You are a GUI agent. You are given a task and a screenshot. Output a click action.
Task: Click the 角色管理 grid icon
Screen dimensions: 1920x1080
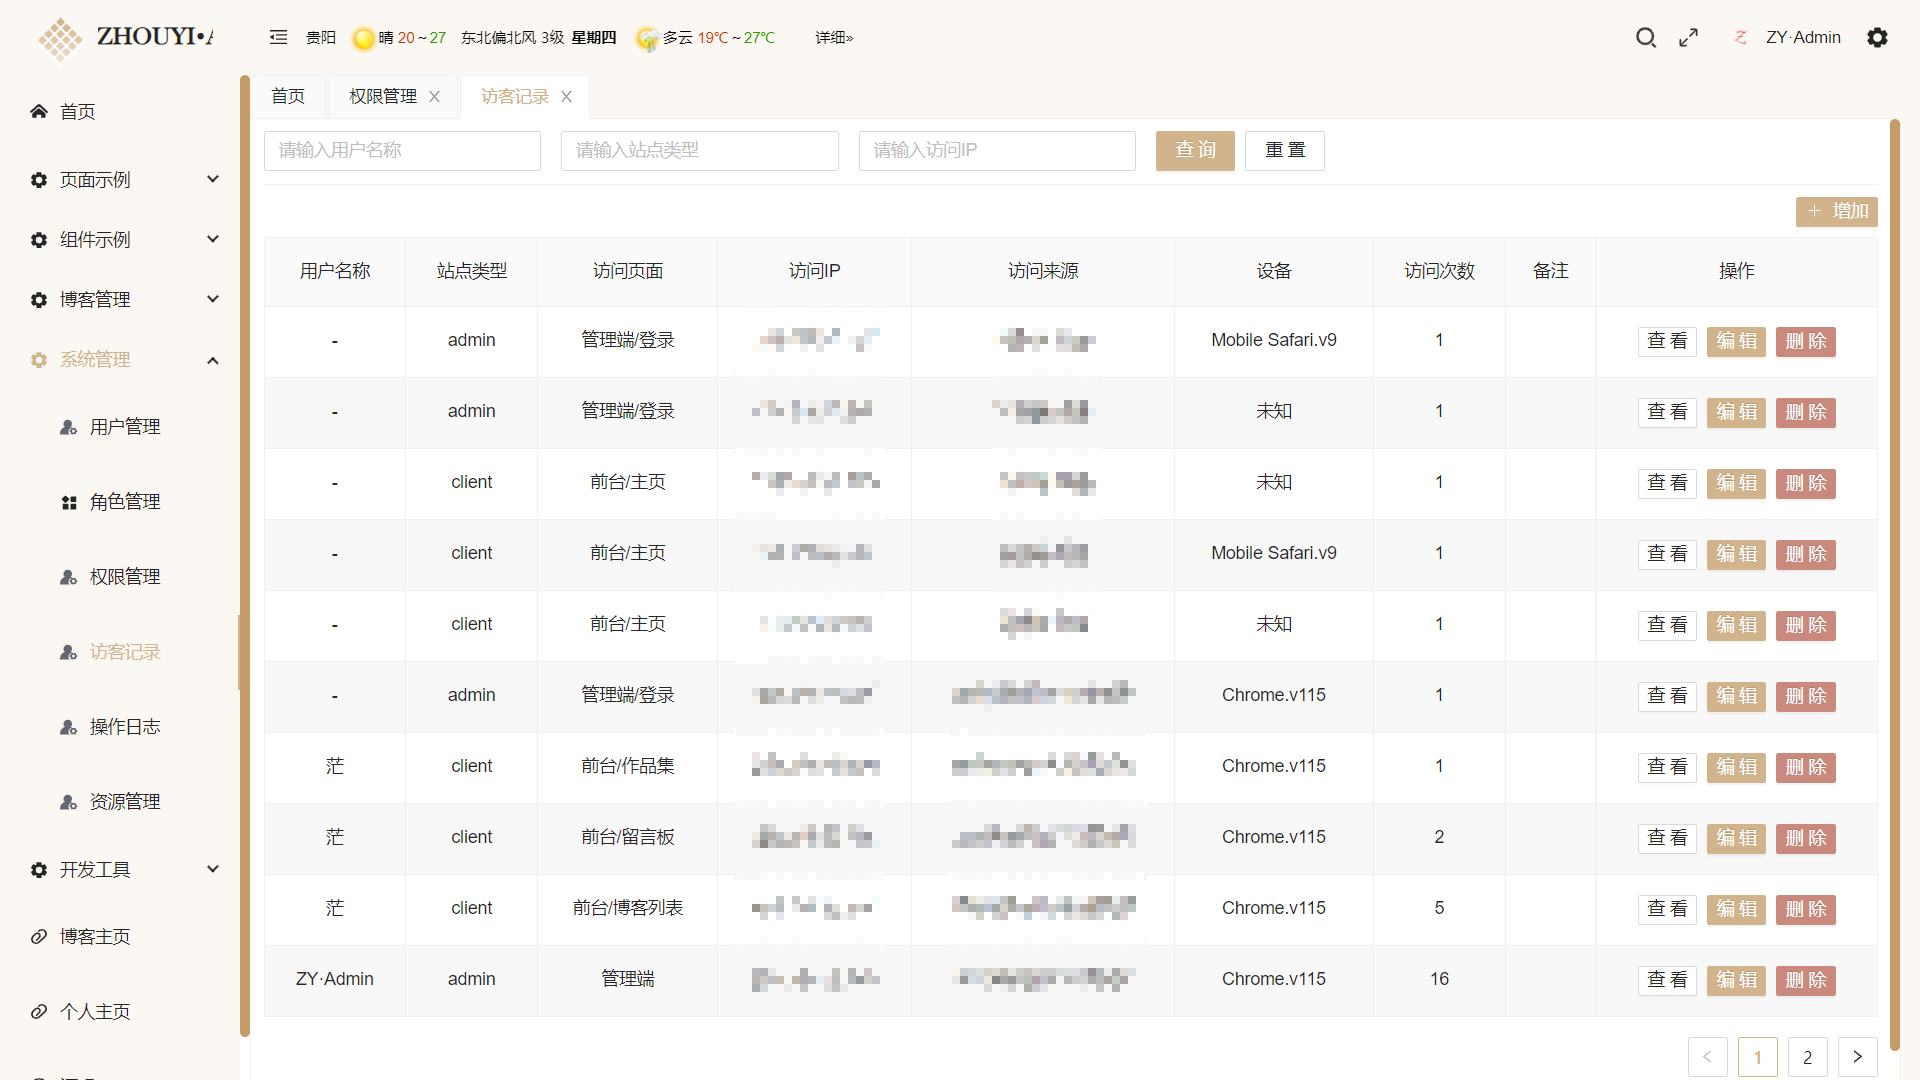point(69,502)
